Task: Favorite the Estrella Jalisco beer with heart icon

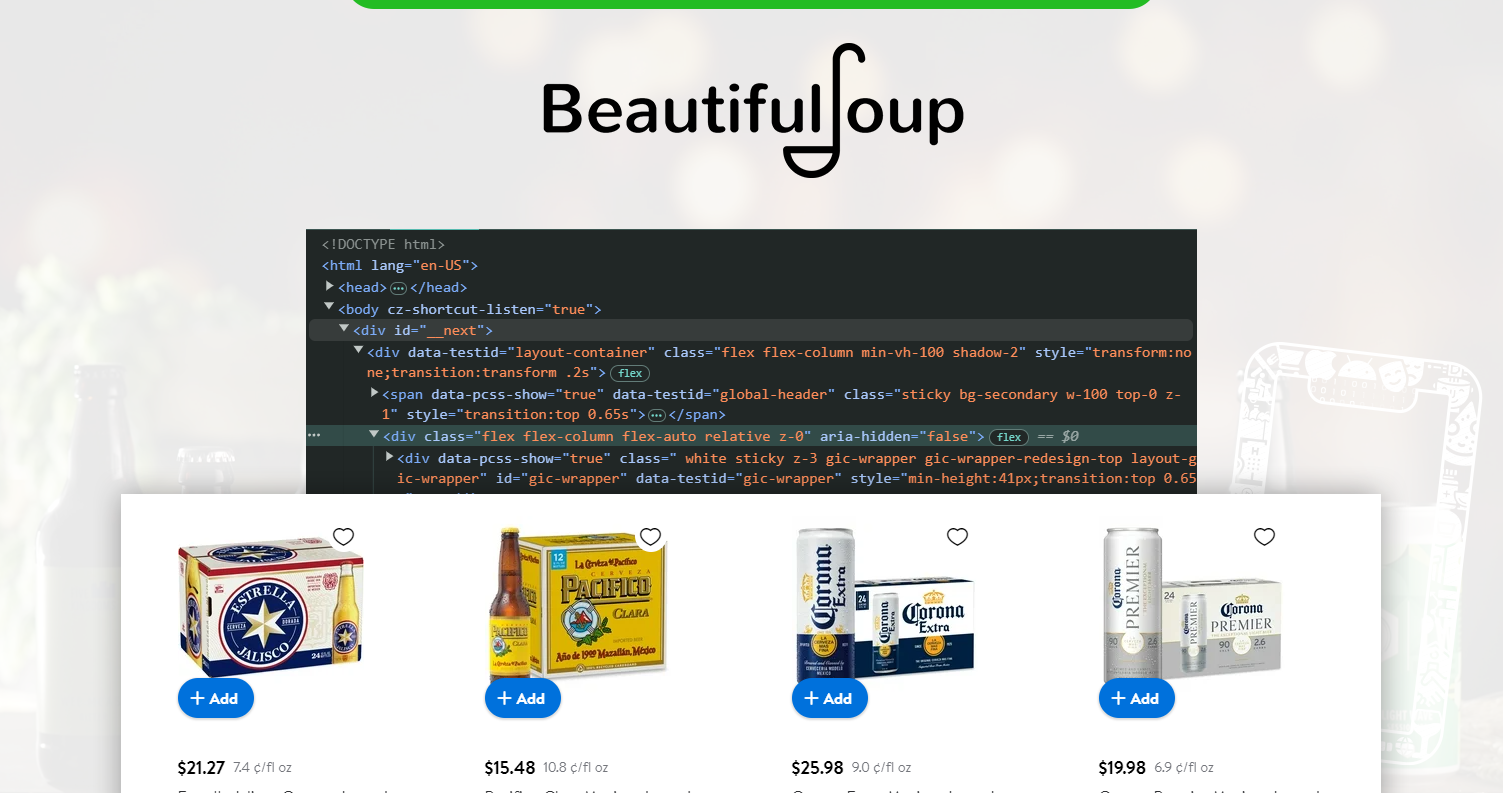Action: pos(343,537)
